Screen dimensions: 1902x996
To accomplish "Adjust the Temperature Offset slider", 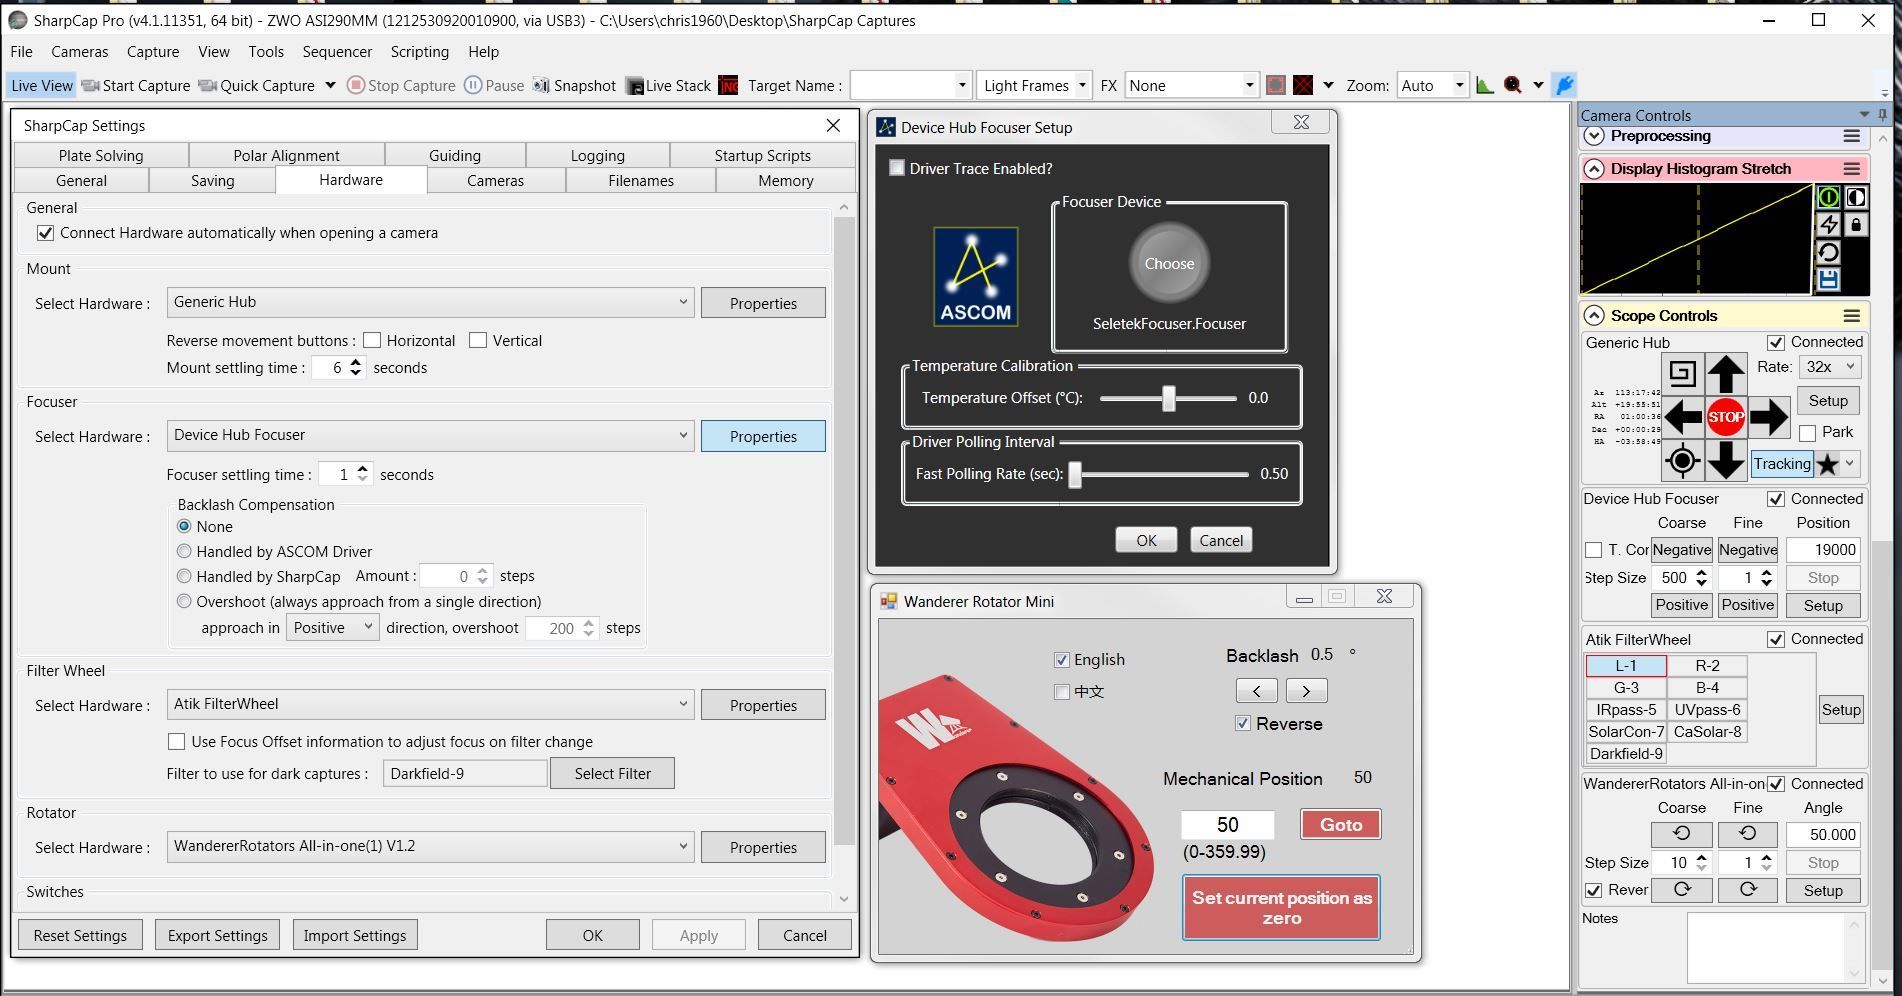I will point(1168,398).
